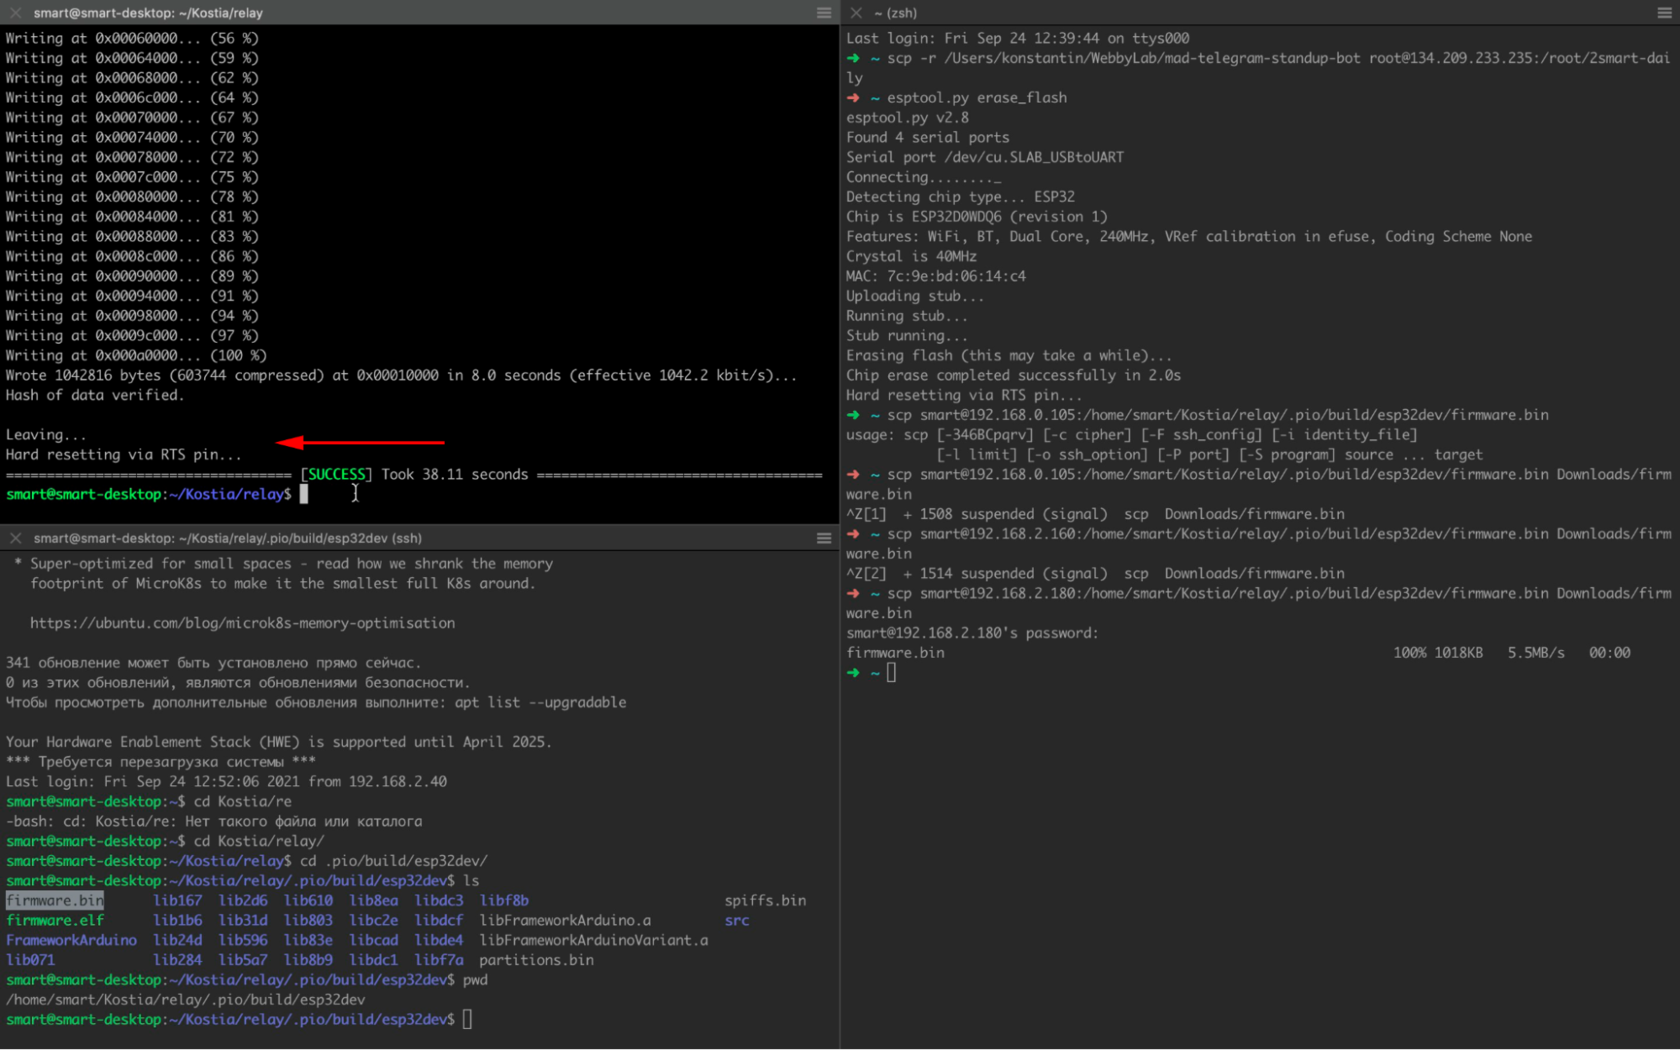Close the esp32dev (ssh) terminal pane
1680x1050 pixels.
tap(15, 538)
